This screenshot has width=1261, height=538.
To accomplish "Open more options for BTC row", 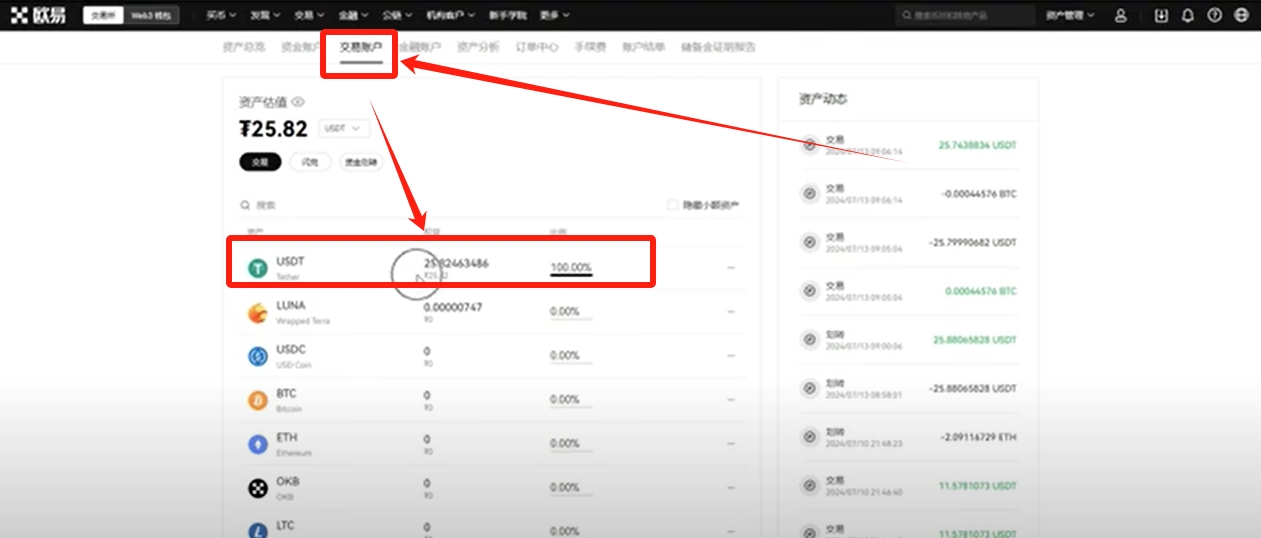I will [x=731, y=400].
